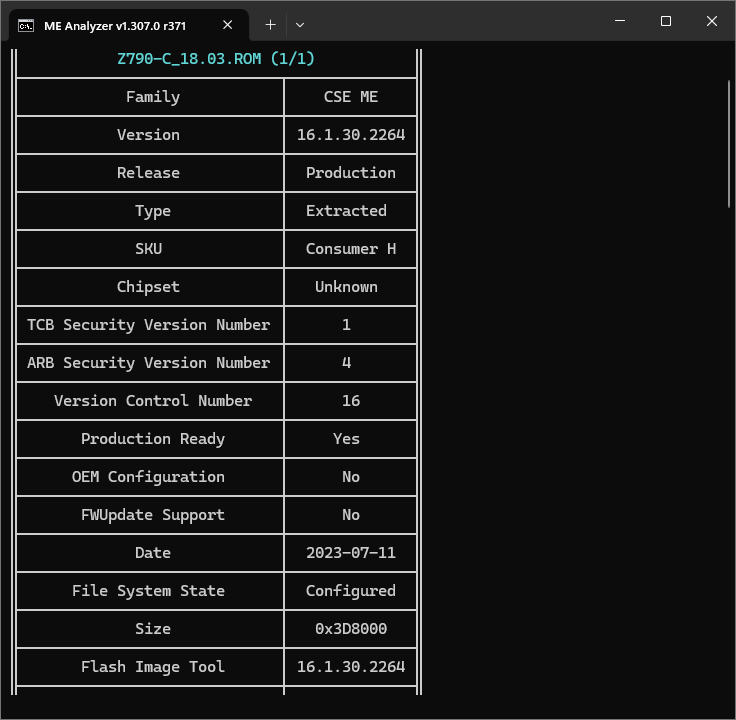The image size is (736, 720).
Task: Click the Version Control value 16
Action: 351,401
